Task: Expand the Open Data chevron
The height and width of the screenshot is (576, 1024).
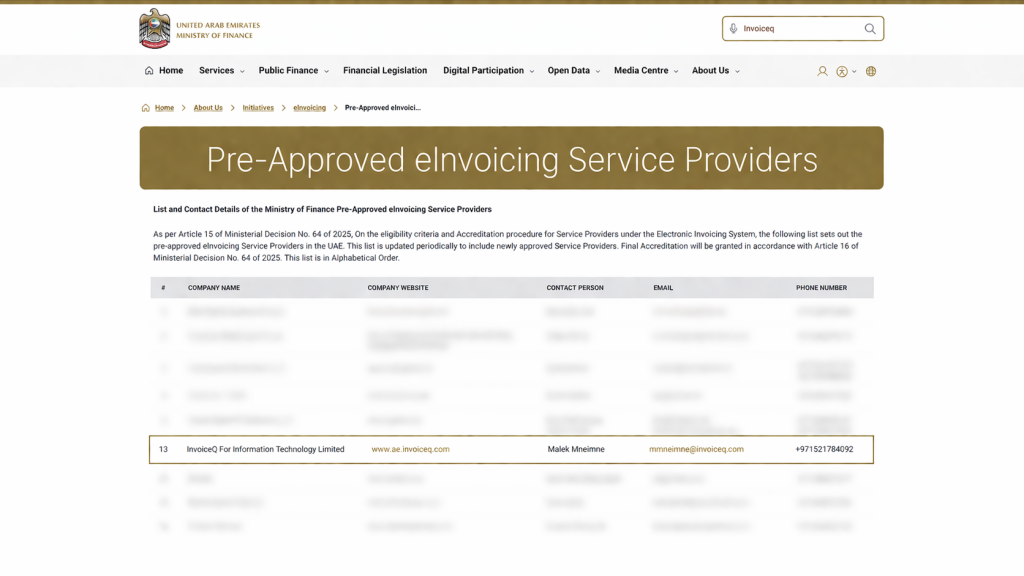Action: click(x=598, y=71)
